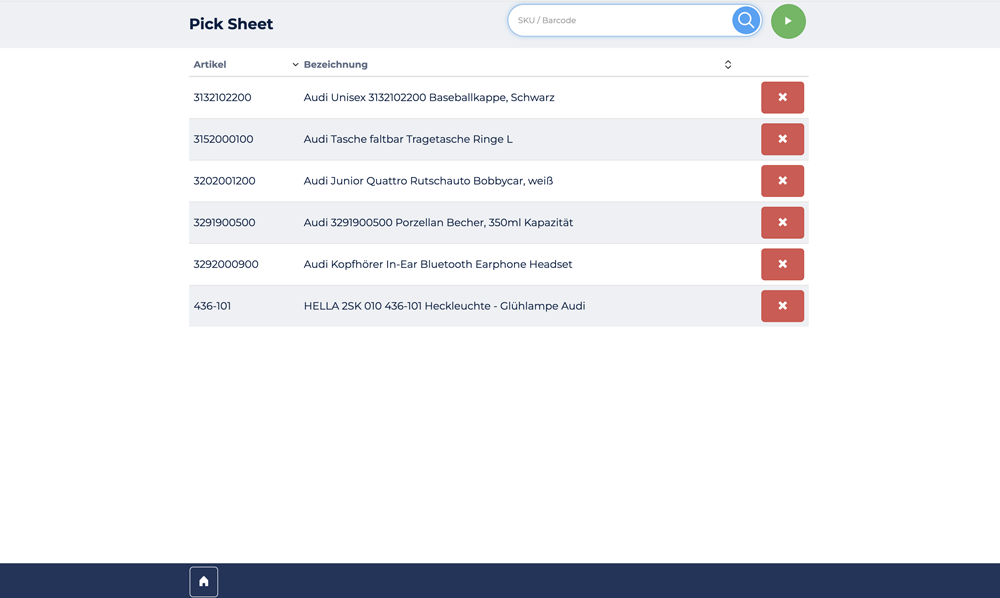Click the Bezeichnung column header label

tap(336, 65)
